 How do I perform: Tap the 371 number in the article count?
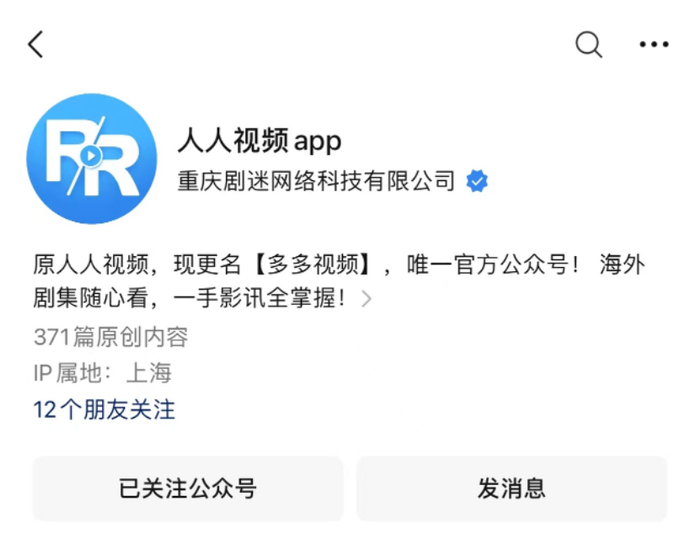pos(52,337)
